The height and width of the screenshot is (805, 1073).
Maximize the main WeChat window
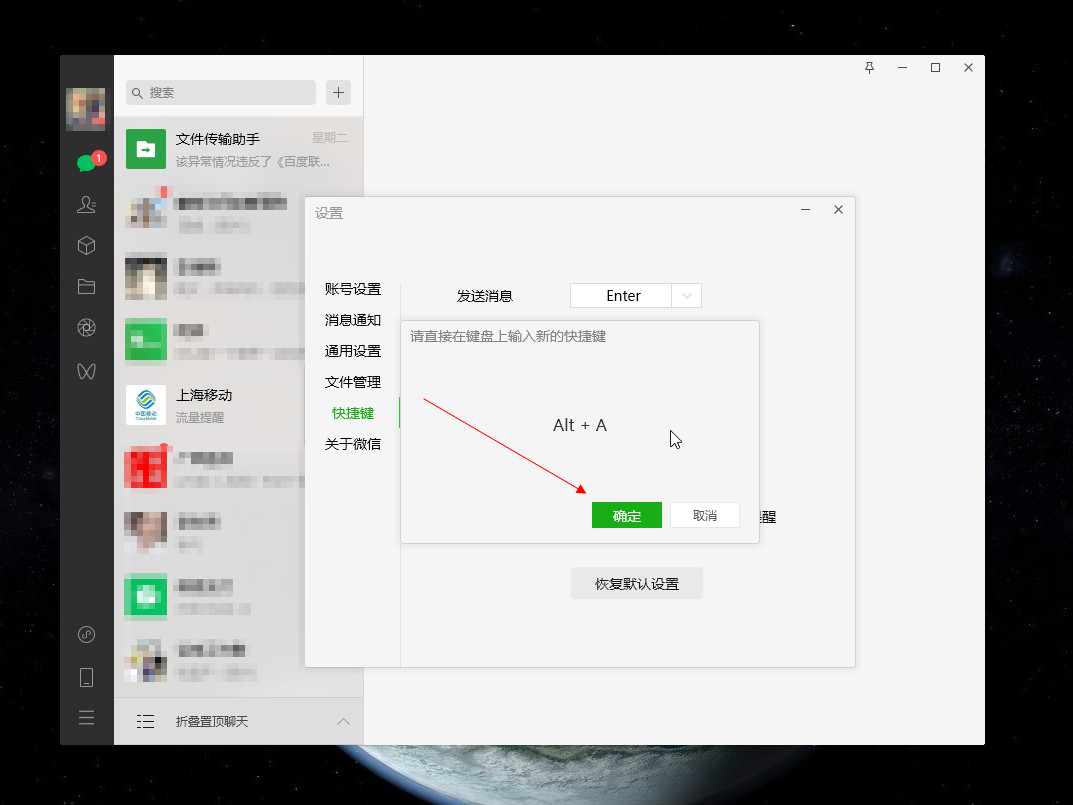[x=935, y=67]
